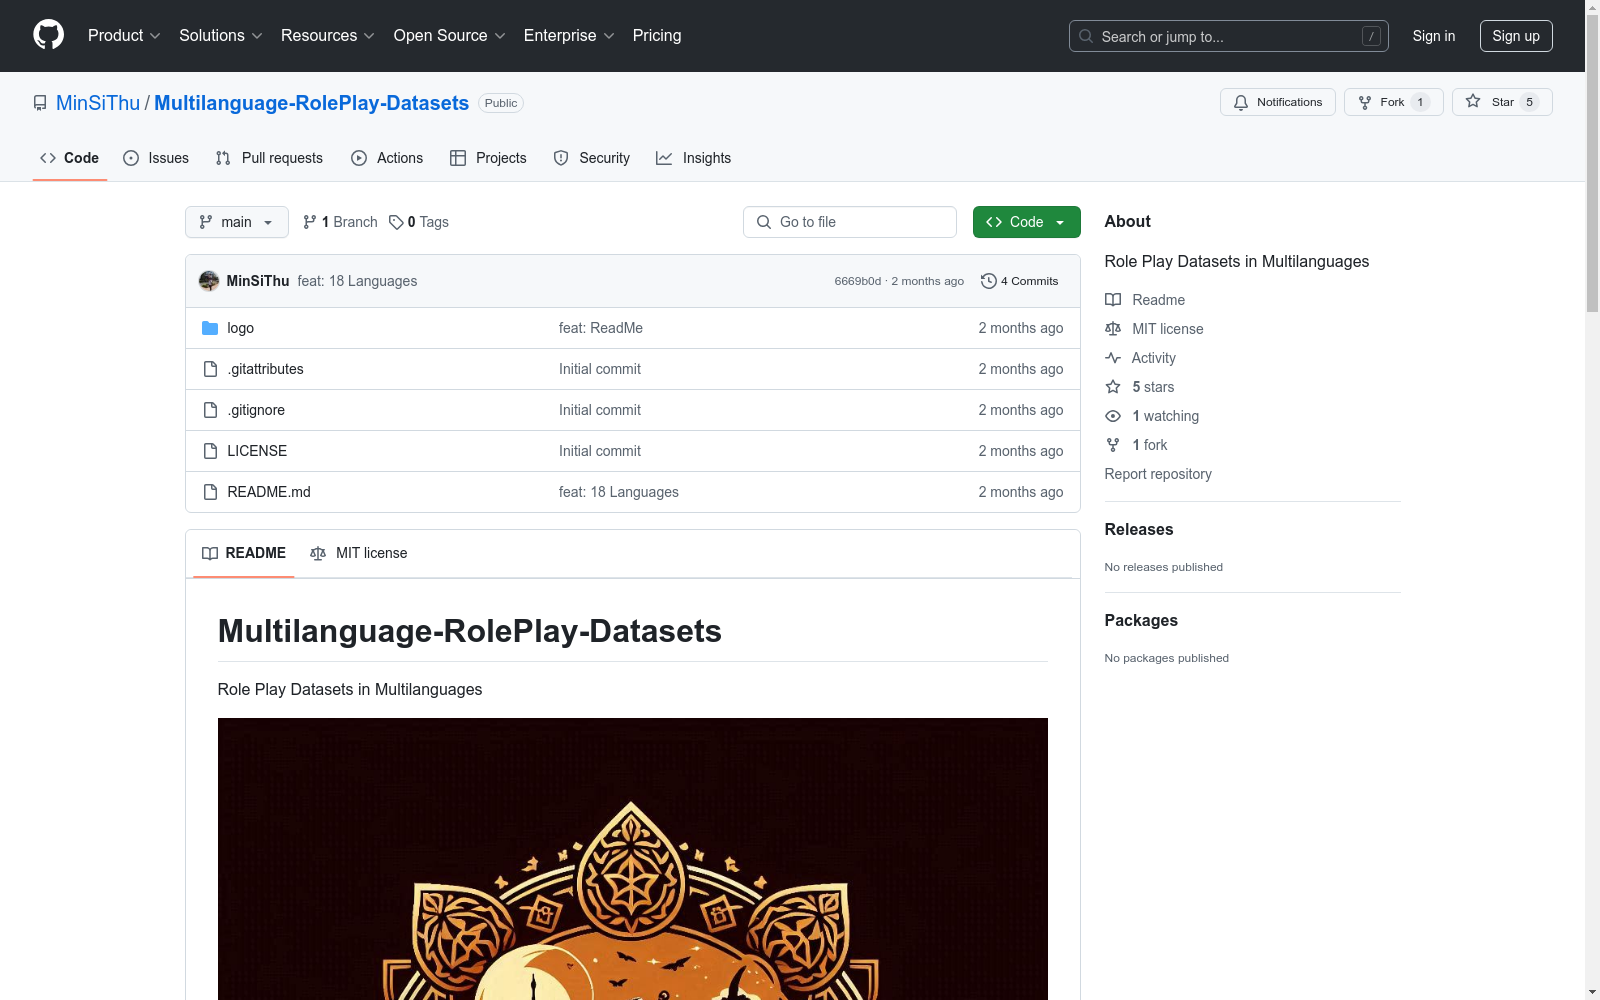Viewport: 1600px width, 1000px height.
Task: View the 1 Branch link
Action: click(x=340, y=222)
